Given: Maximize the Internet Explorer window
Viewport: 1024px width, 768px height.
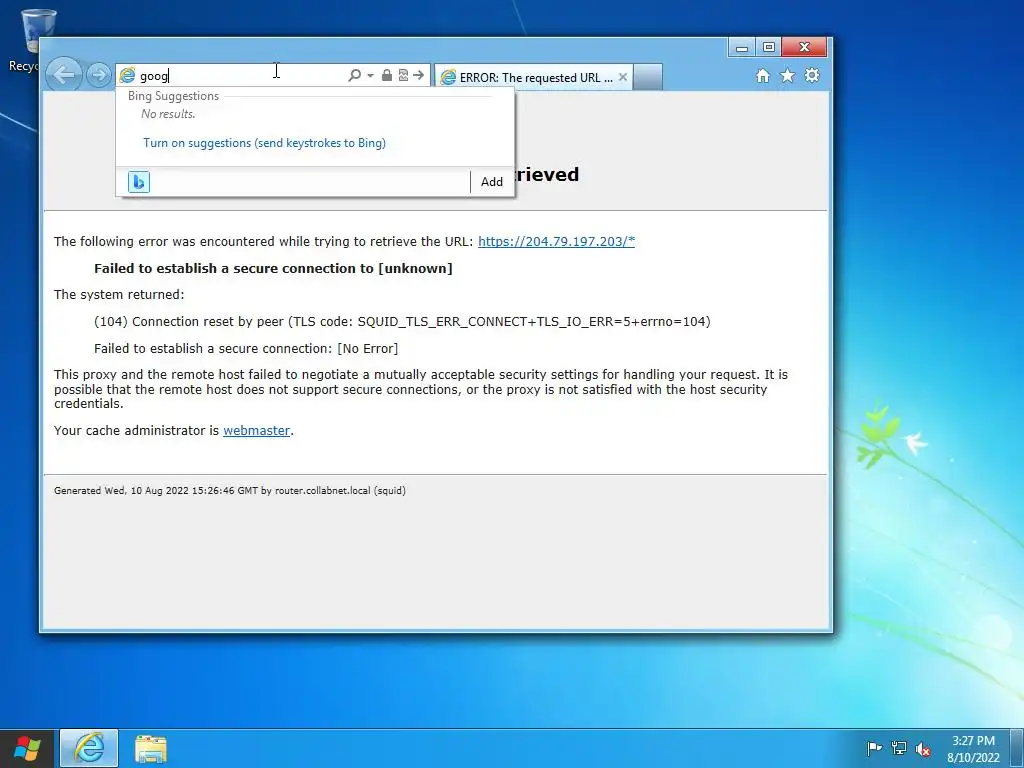Looking at the screenshot, I should point(769,48).
